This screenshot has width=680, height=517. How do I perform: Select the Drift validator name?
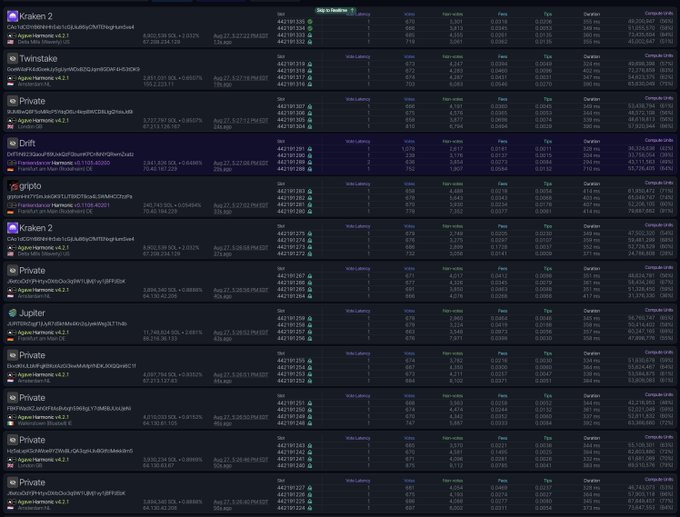click(27, 143)
